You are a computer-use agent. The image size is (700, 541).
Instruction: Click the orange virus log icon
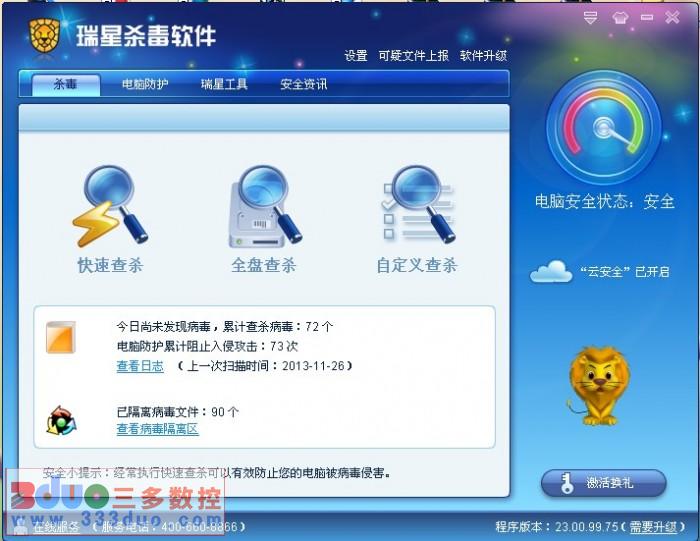coord(61,337)
